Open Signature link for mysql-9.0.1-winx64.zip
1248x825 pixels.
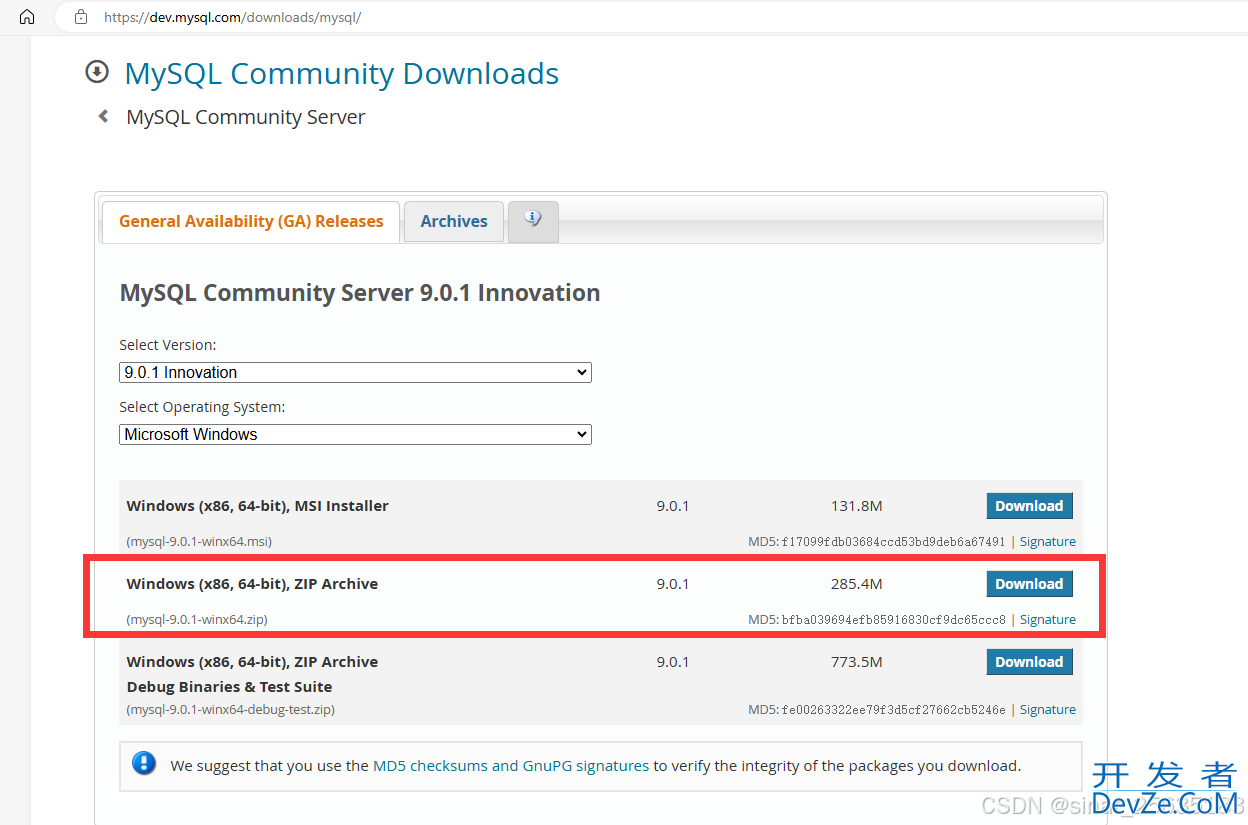click(x=1047, y=619)
